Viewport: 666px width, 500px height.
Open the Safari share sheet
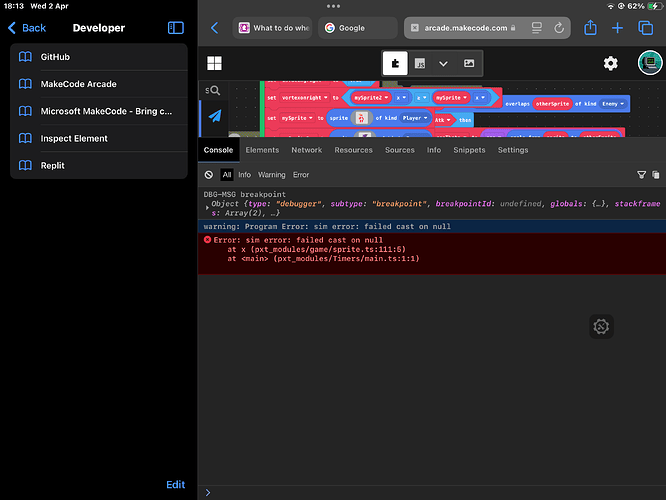[590, 28]
